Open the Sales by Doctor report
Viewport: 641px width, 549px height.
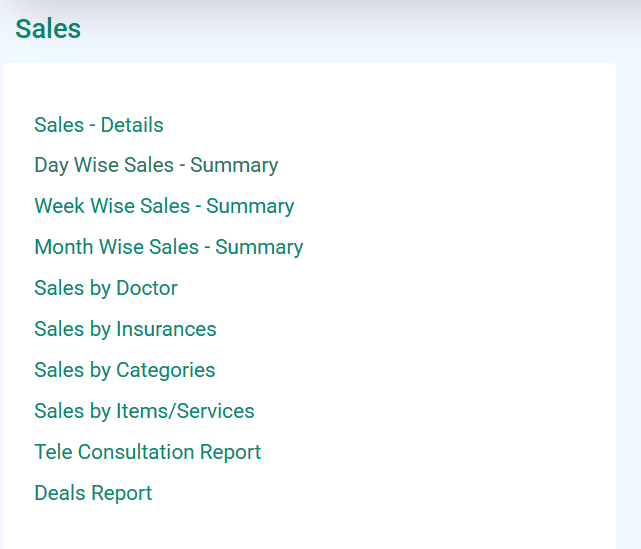[x=106, y=288]
